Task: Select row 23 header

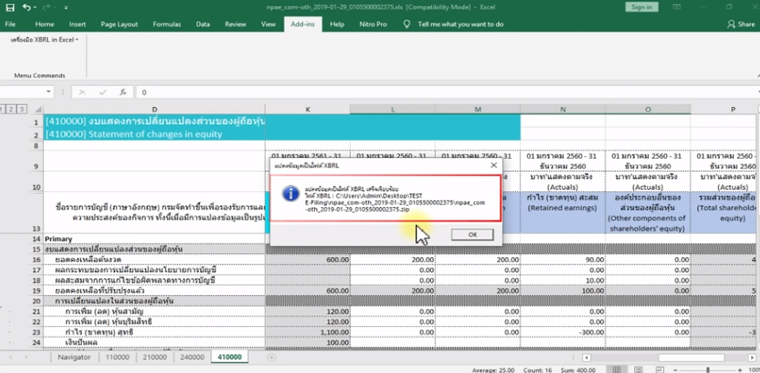Action: click(x=35, y=332)
